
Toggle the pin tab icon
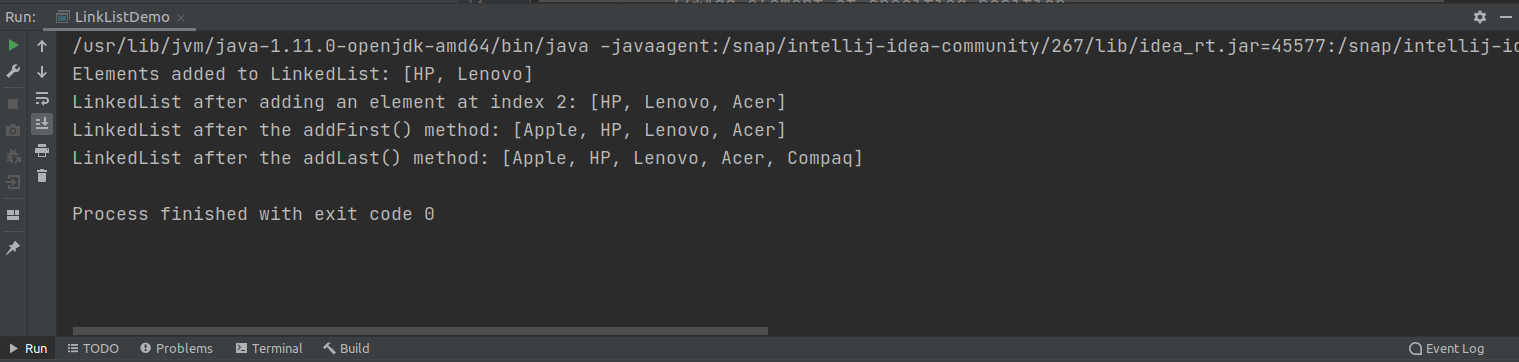point(13,247)
